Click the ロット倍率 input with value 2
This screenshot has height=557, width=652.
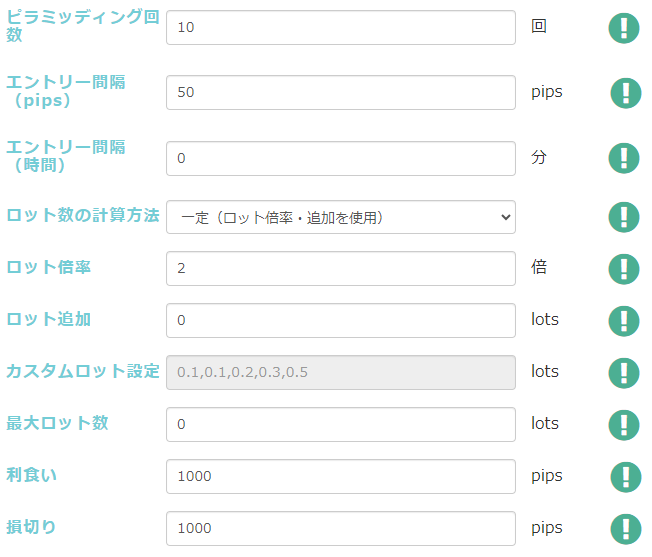coord(341,268)
